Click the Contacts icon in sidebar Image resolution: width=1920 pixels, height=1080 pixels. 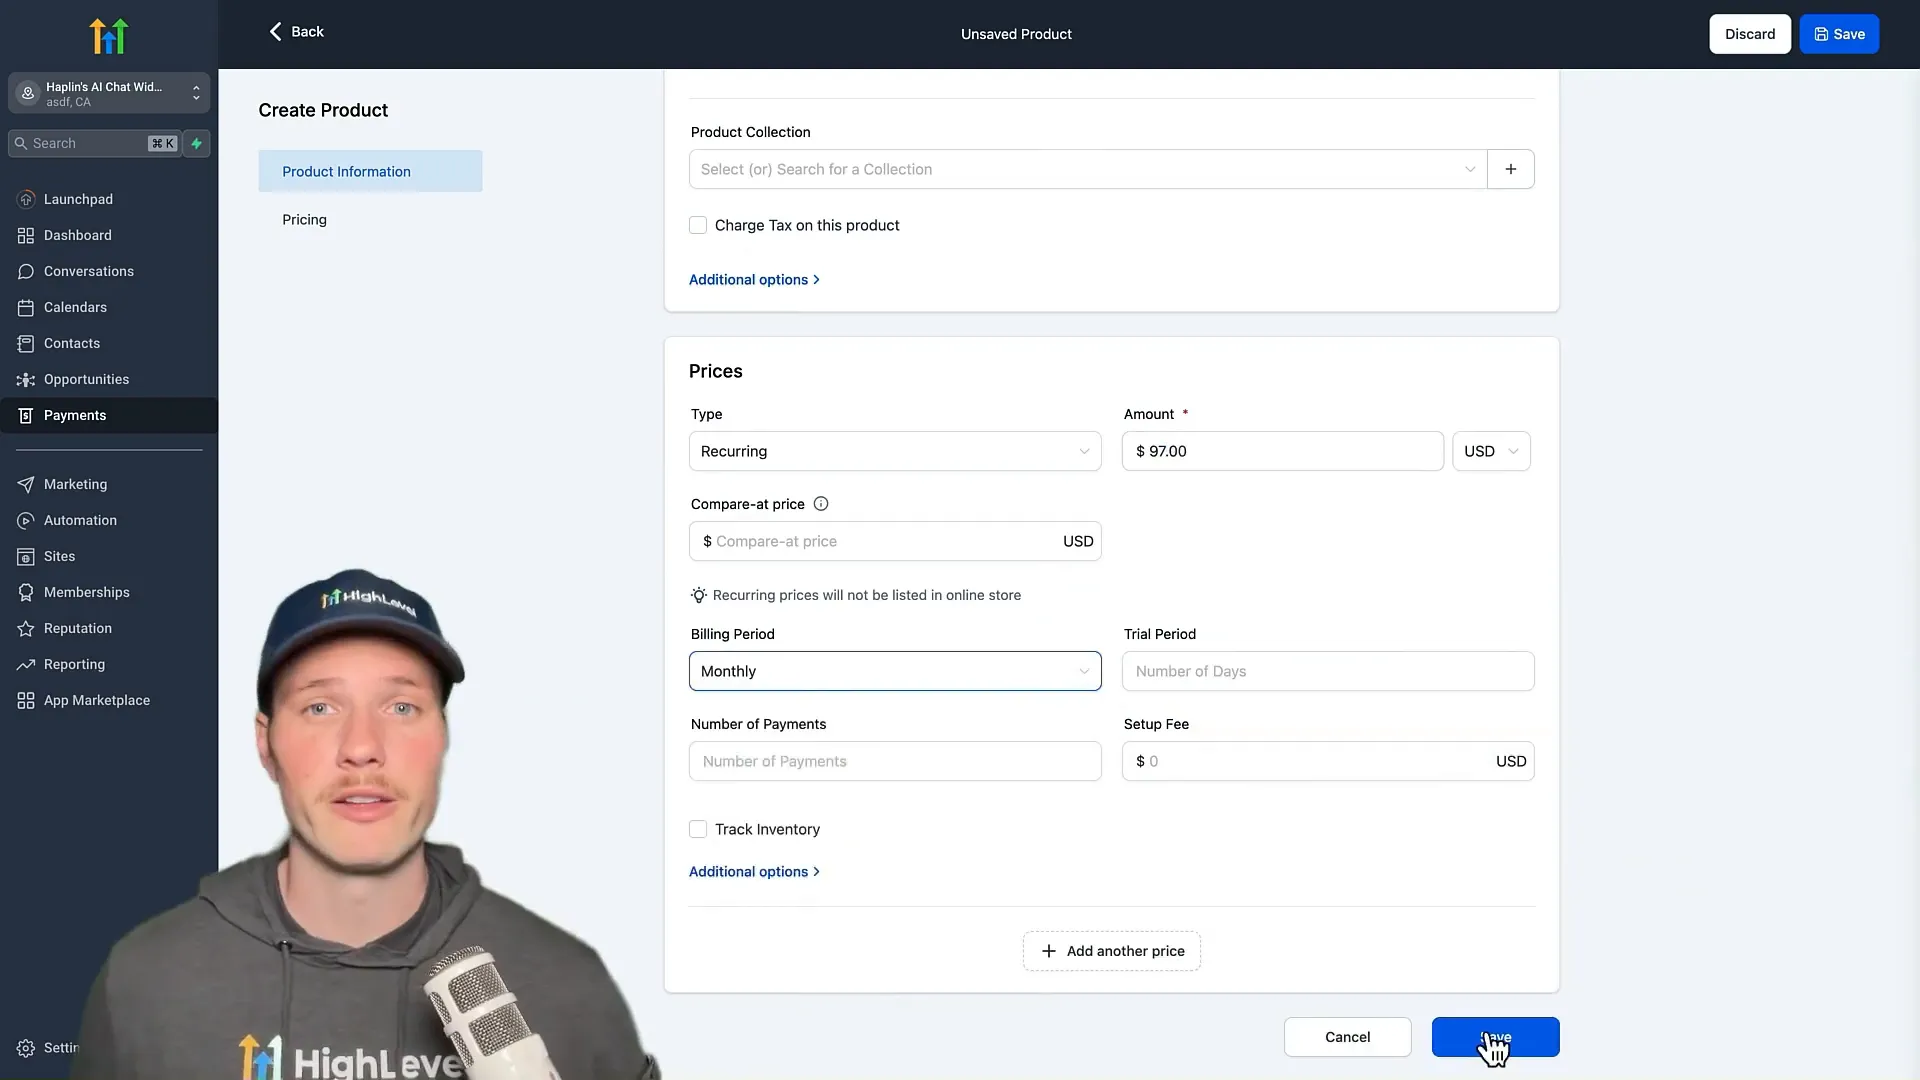click(x=26, y=343)
